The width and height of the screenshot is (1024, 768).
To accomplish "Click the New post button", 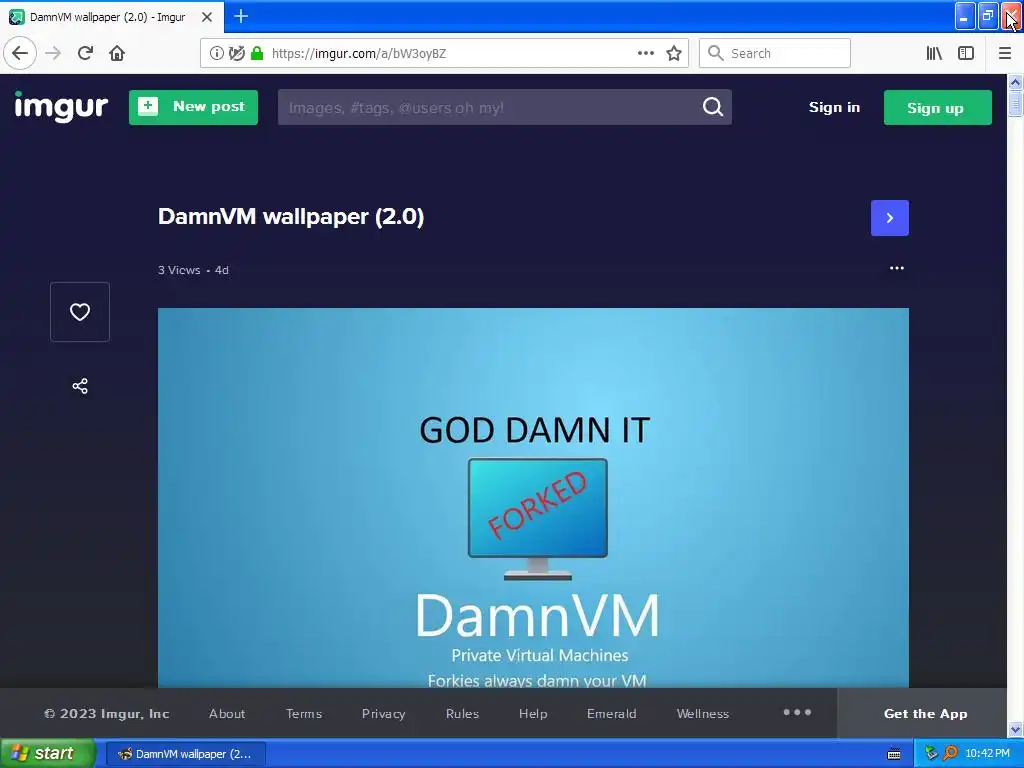I will point(193,107).
